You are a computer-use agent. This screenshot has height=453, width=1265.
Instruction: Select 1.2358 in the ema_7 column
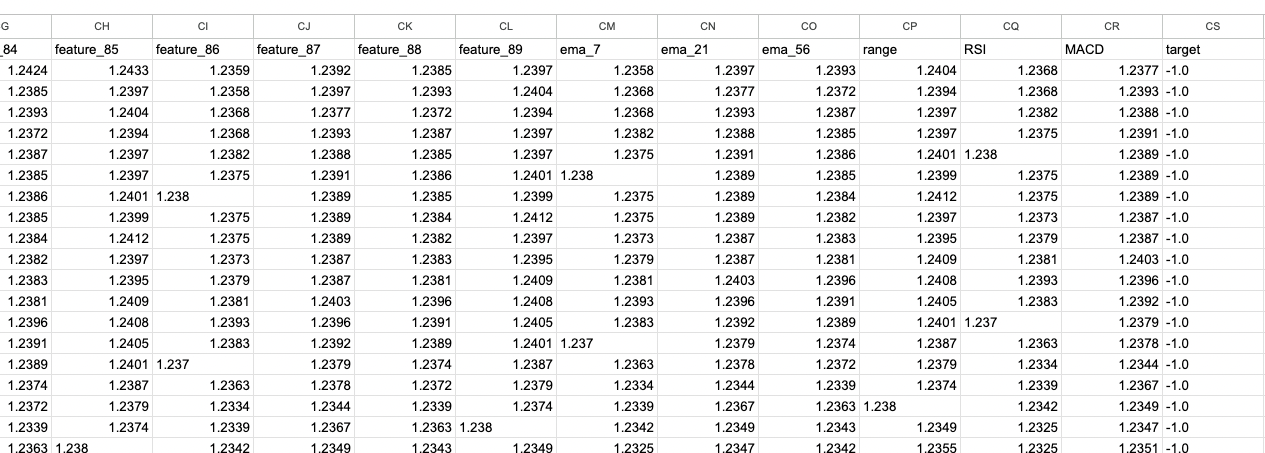point(607,70)
